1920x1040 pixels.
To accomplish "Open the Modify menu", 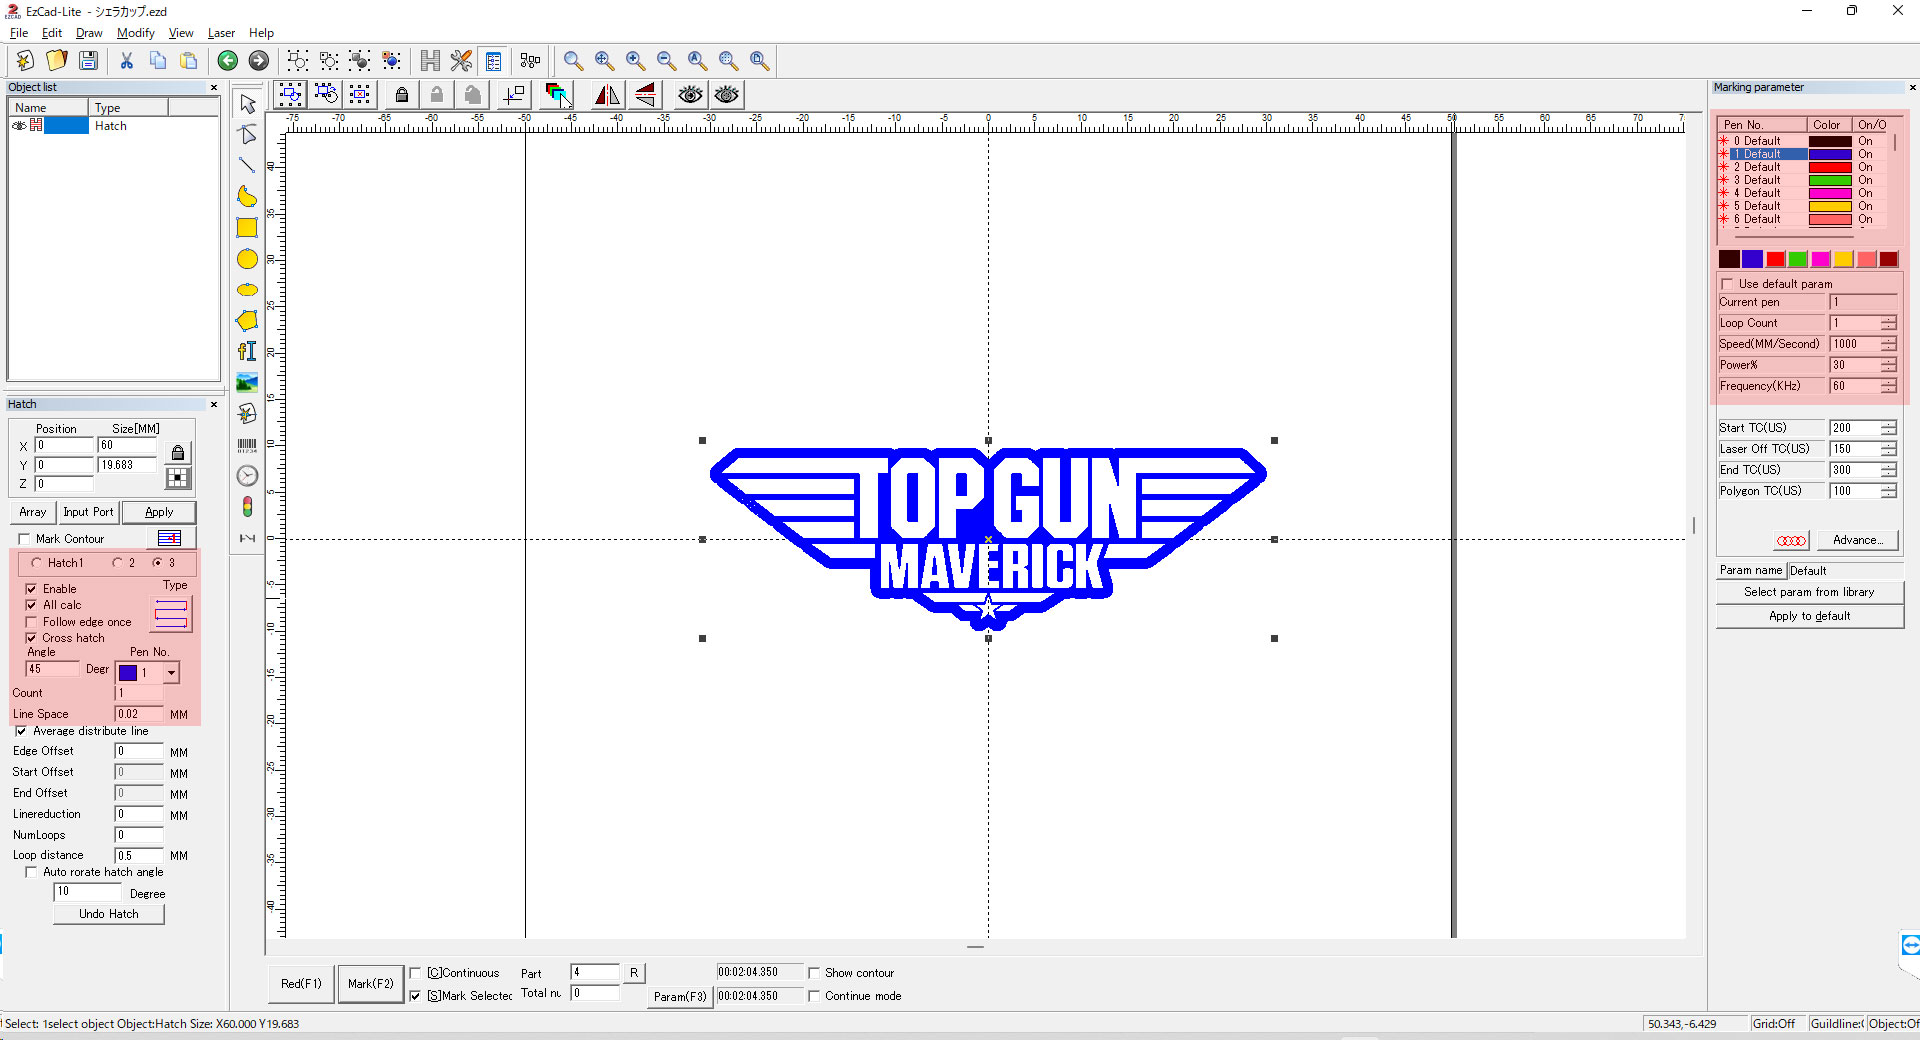I will (136, 33).
